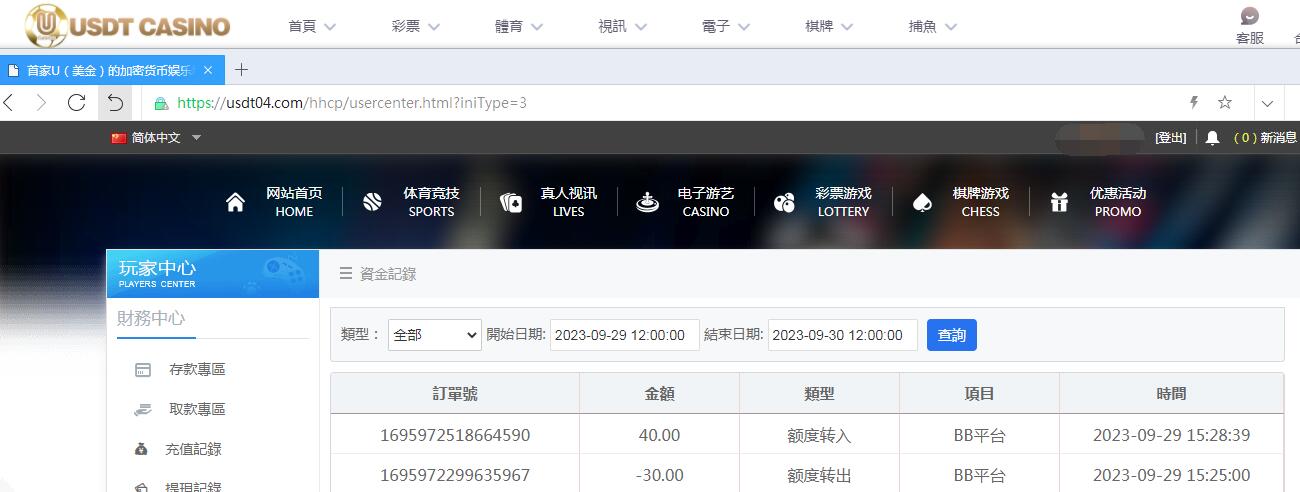Open 真人视讯 LIVES section

[x=568, y=202]
